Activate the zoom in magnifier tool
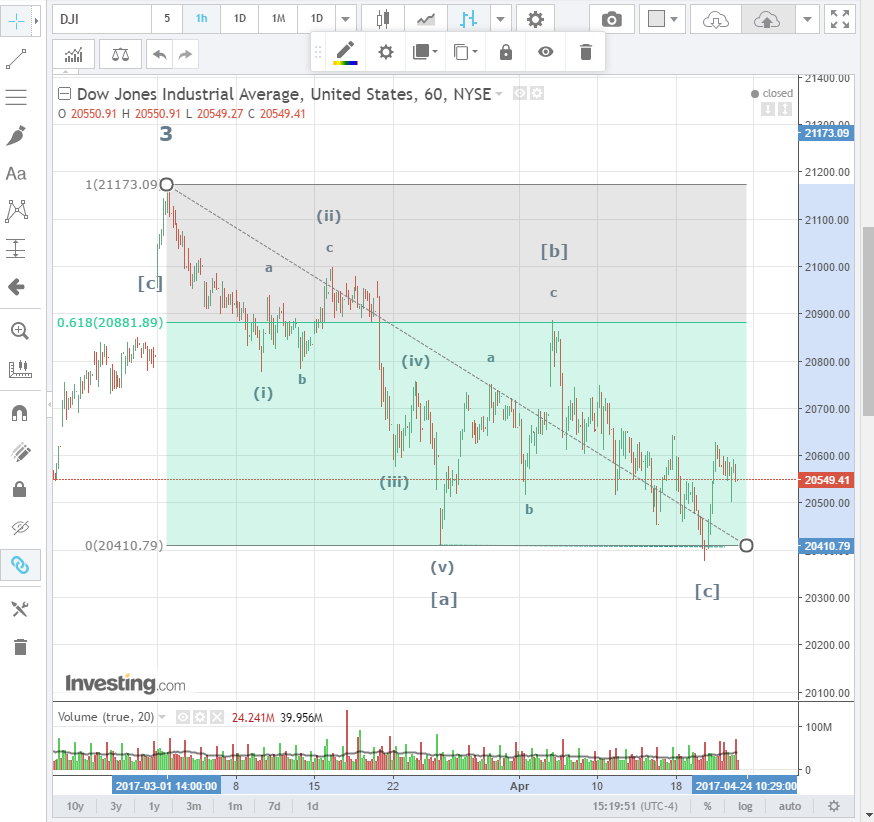The image size is (874, 822). click(20, 330)
